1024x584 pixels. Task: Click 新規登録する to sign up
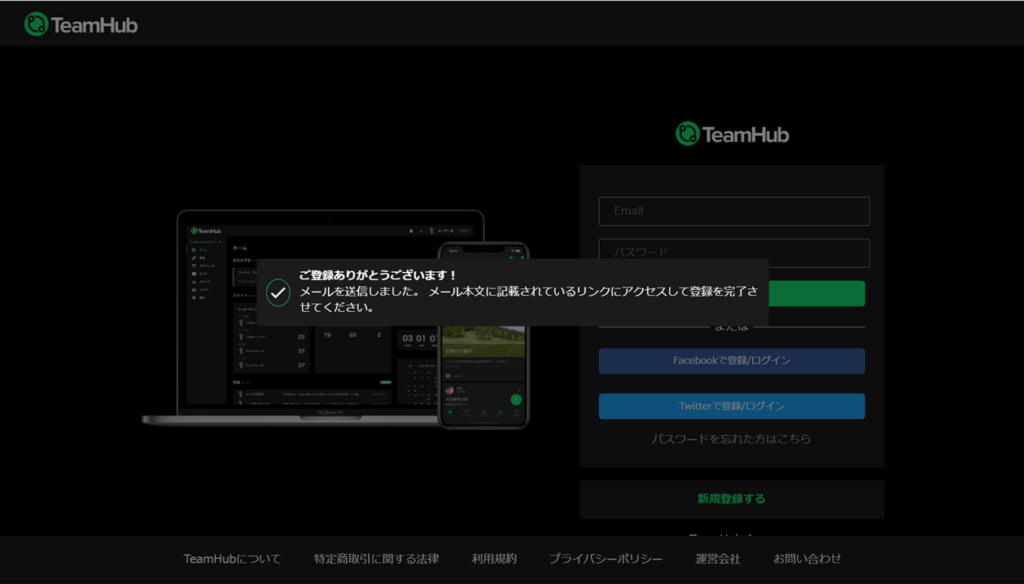[x=731, y=498]
